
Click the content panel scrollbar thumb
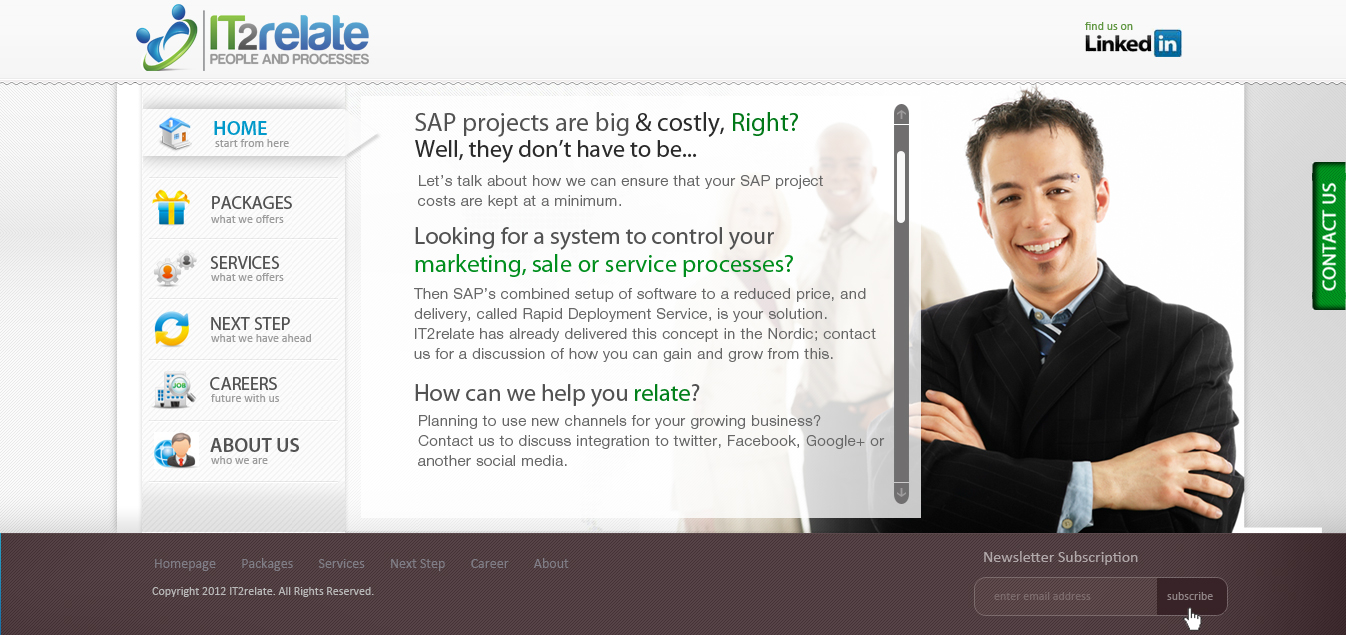(901, 186)
